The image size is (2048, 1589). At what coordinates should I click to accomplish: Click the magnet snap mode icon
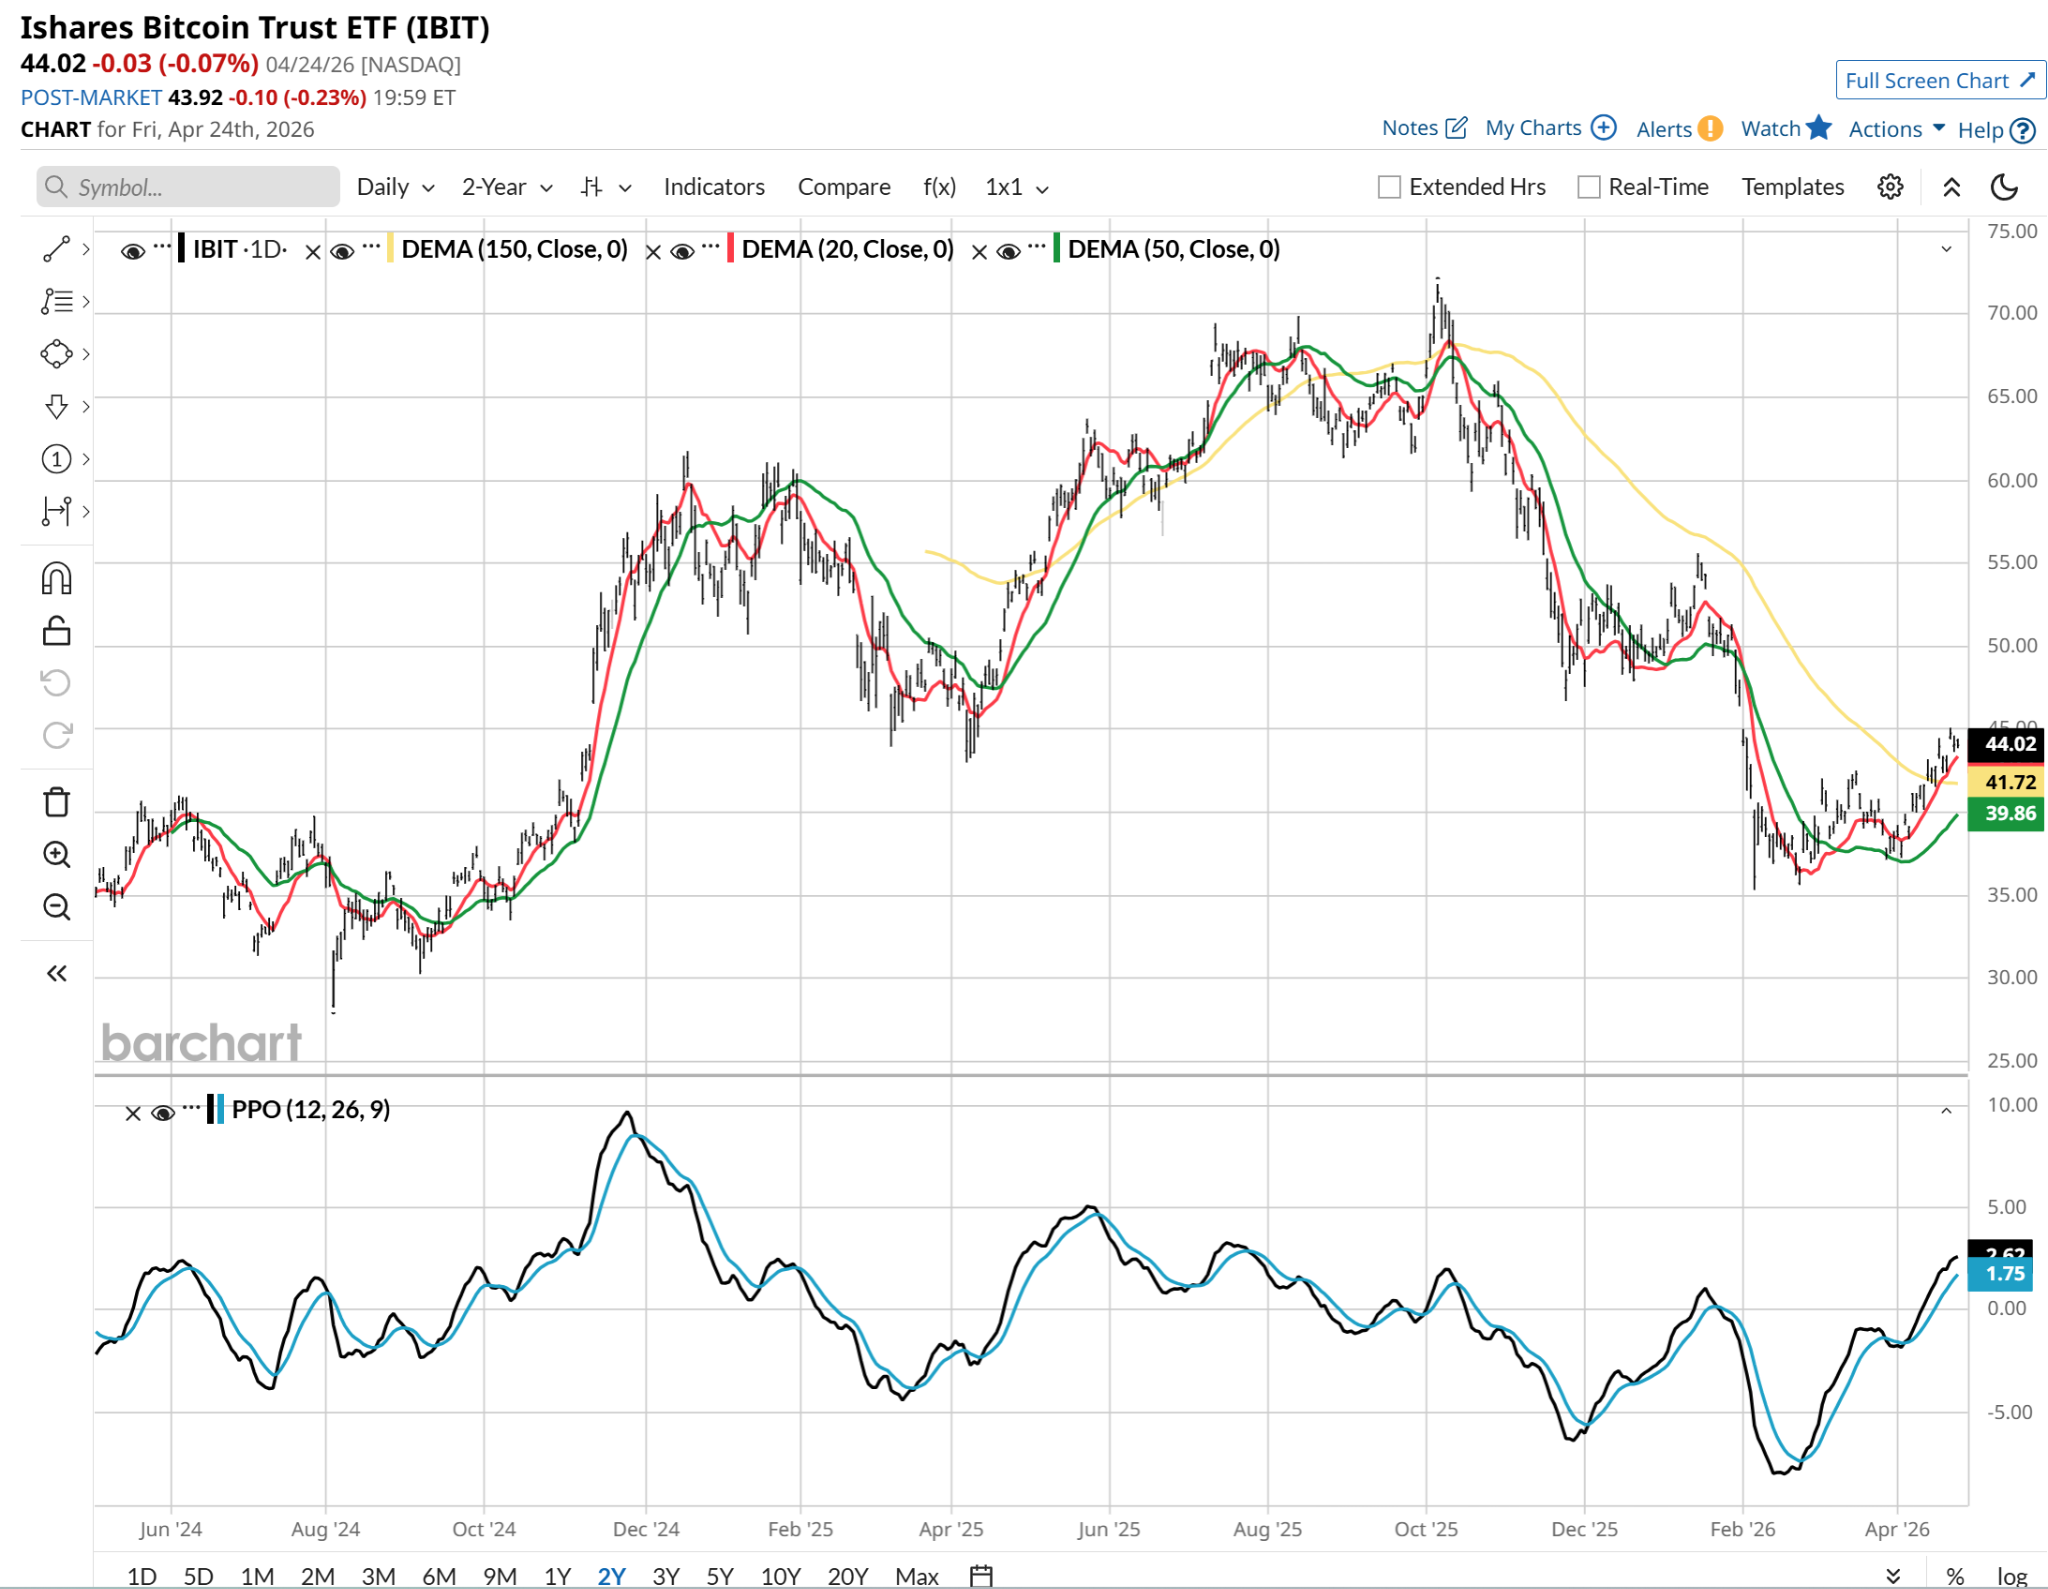pos(56,579)
